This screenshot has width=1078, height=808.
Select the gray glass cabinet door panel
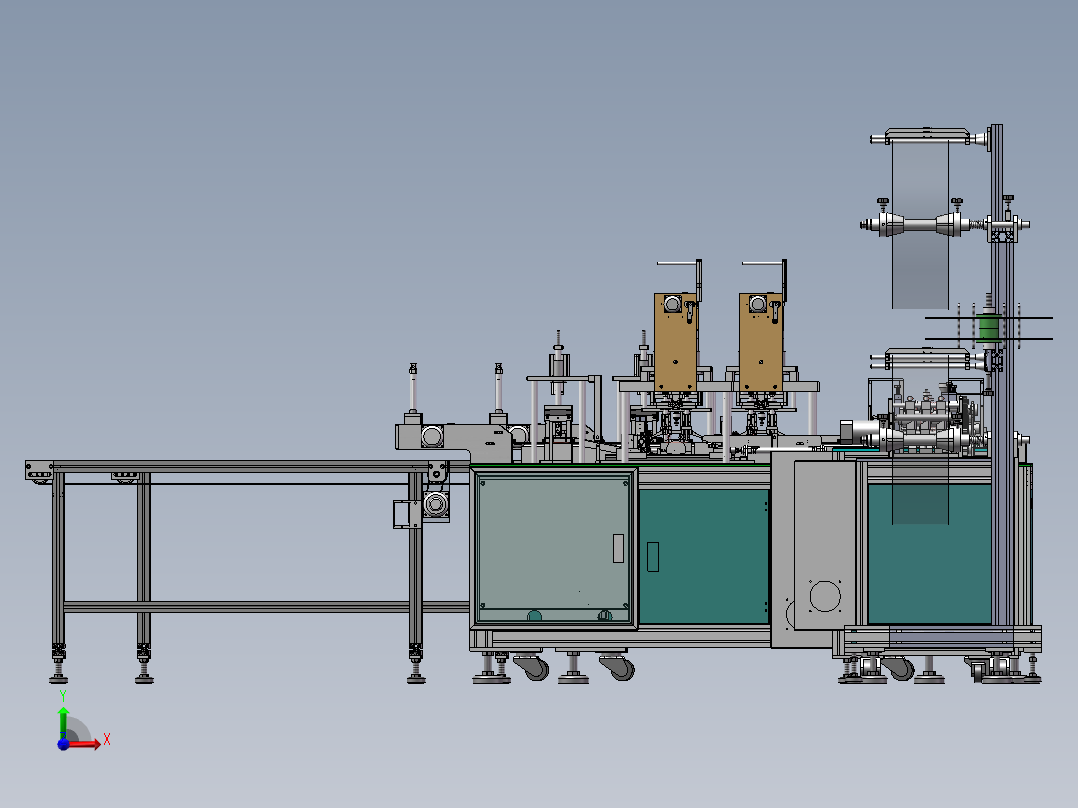(x=553, y=547)
